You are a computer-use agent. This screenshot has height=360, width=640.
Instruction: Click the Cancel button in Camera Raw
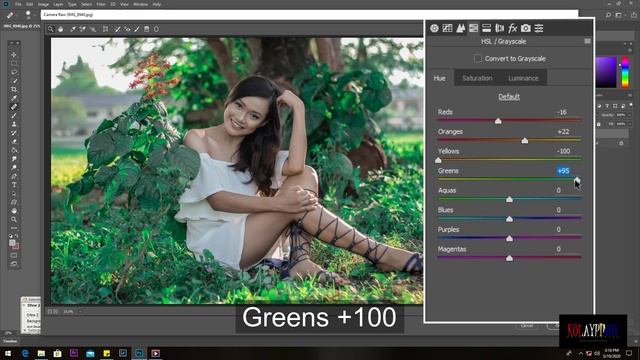(x=527, y=325)
